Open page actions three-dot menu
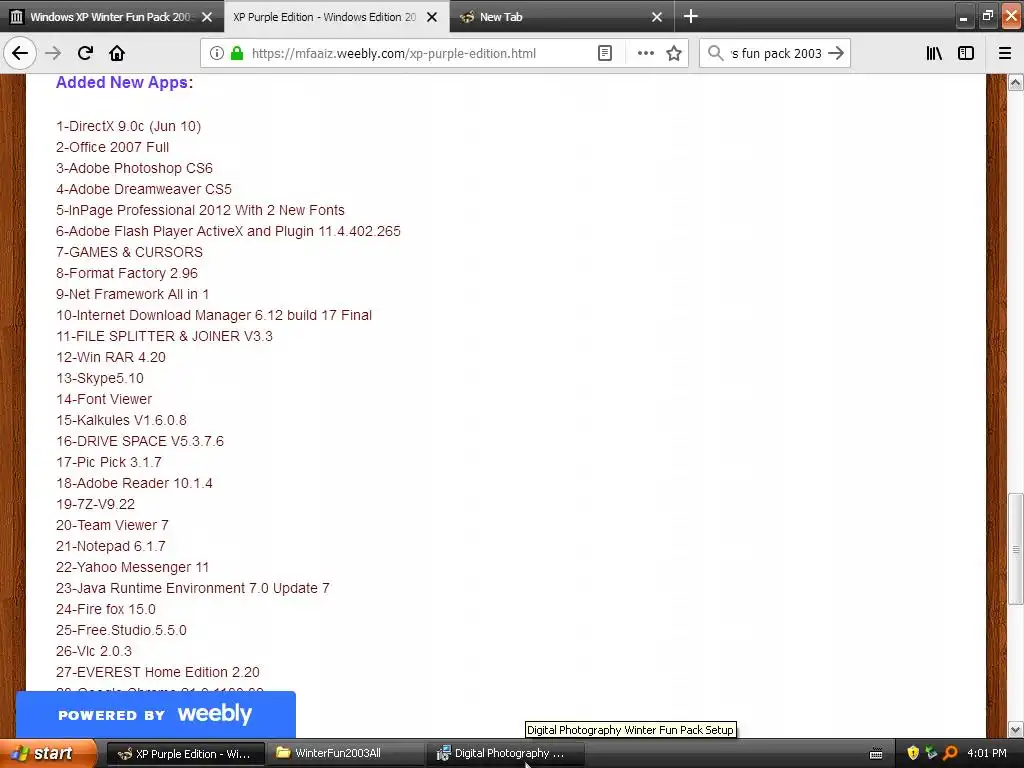 (645, 54)
